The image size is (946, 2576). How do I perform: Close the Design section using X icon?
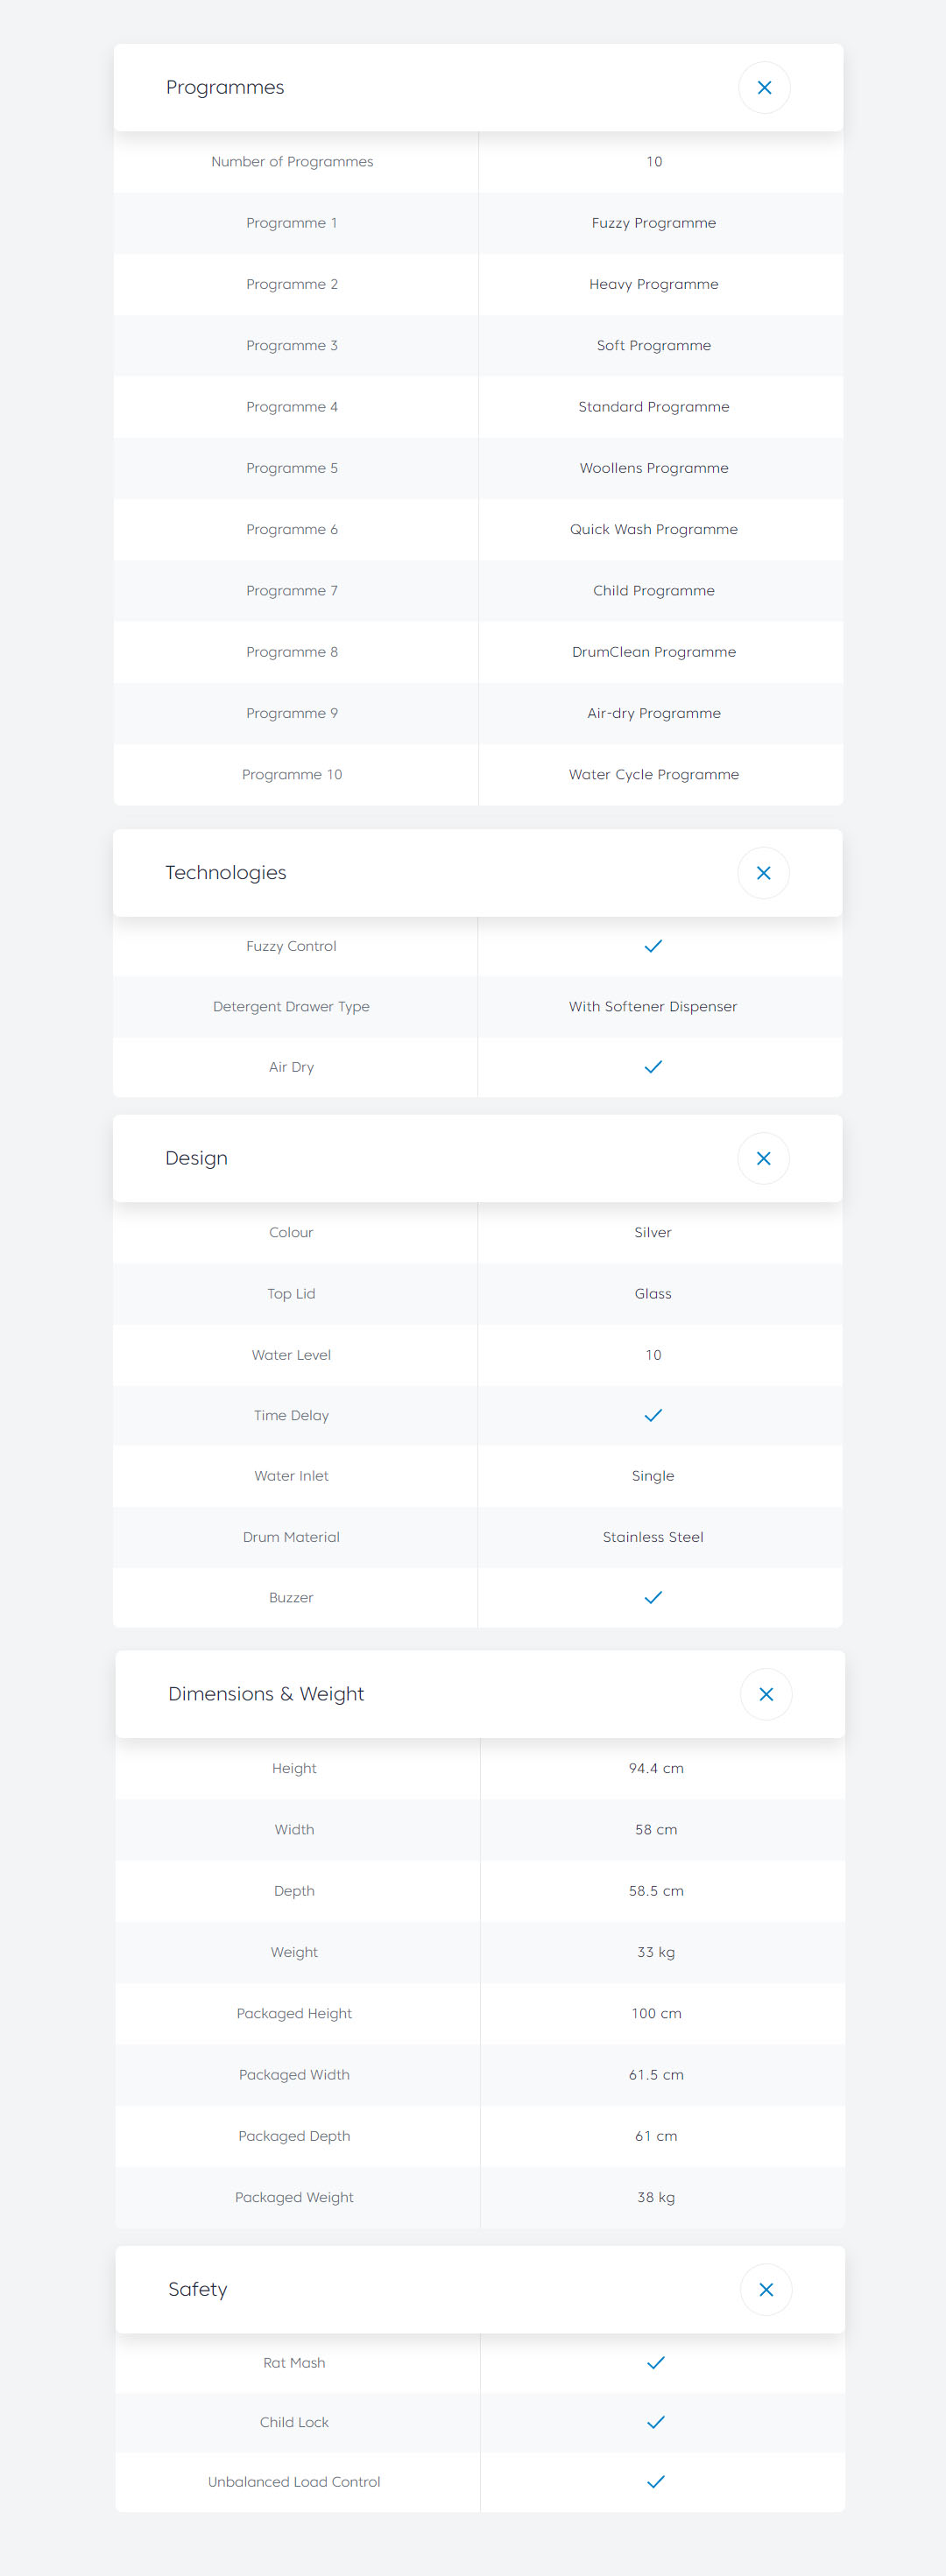(x=763, y=1158)
